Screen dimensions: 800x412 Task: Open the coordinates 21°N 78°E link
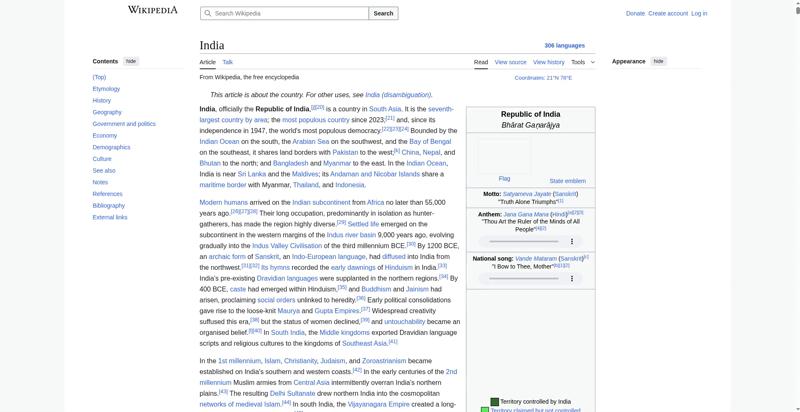(x=543, y=77)
